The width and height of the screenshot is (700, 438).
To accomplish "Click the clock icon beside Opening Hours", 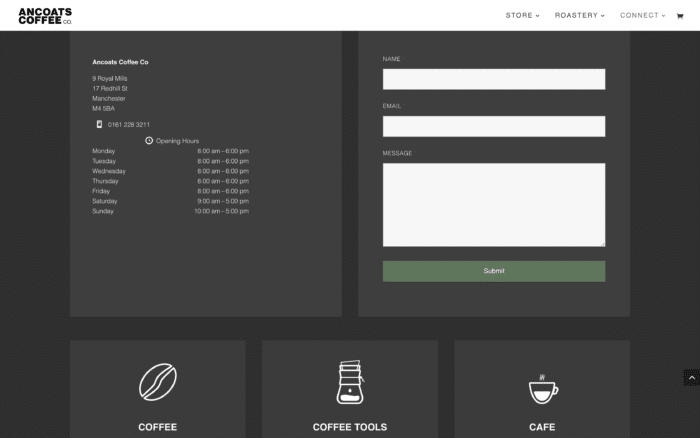I will point(149,141).
